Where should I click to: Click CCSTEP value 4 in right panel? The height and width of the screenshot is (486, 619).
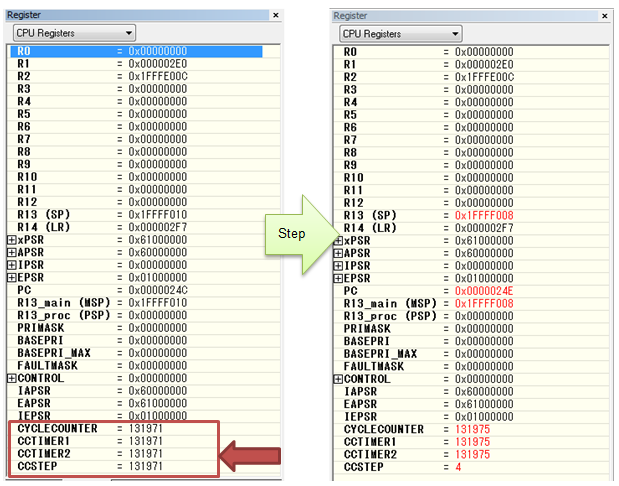pos(458,467)
